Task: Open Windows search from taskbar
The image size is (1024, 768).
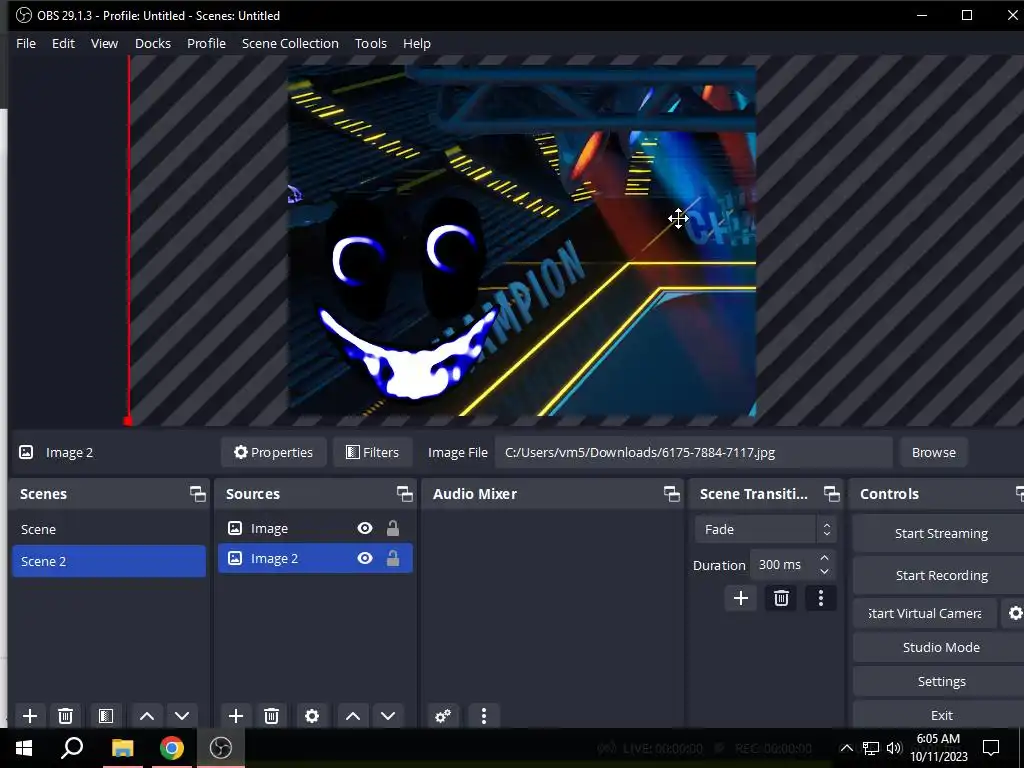Action: [72, 748]
